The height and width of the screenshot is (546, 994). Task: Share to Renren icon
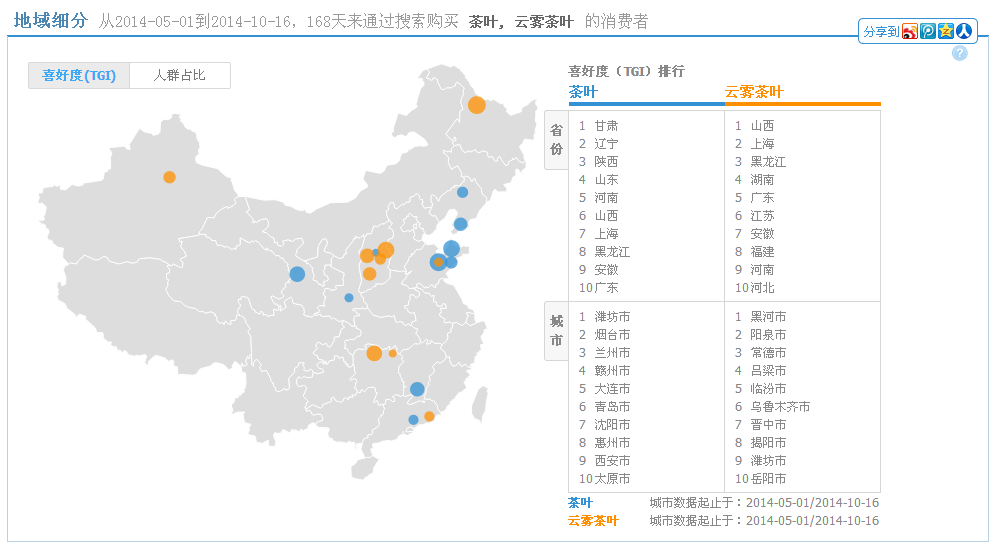964,31
